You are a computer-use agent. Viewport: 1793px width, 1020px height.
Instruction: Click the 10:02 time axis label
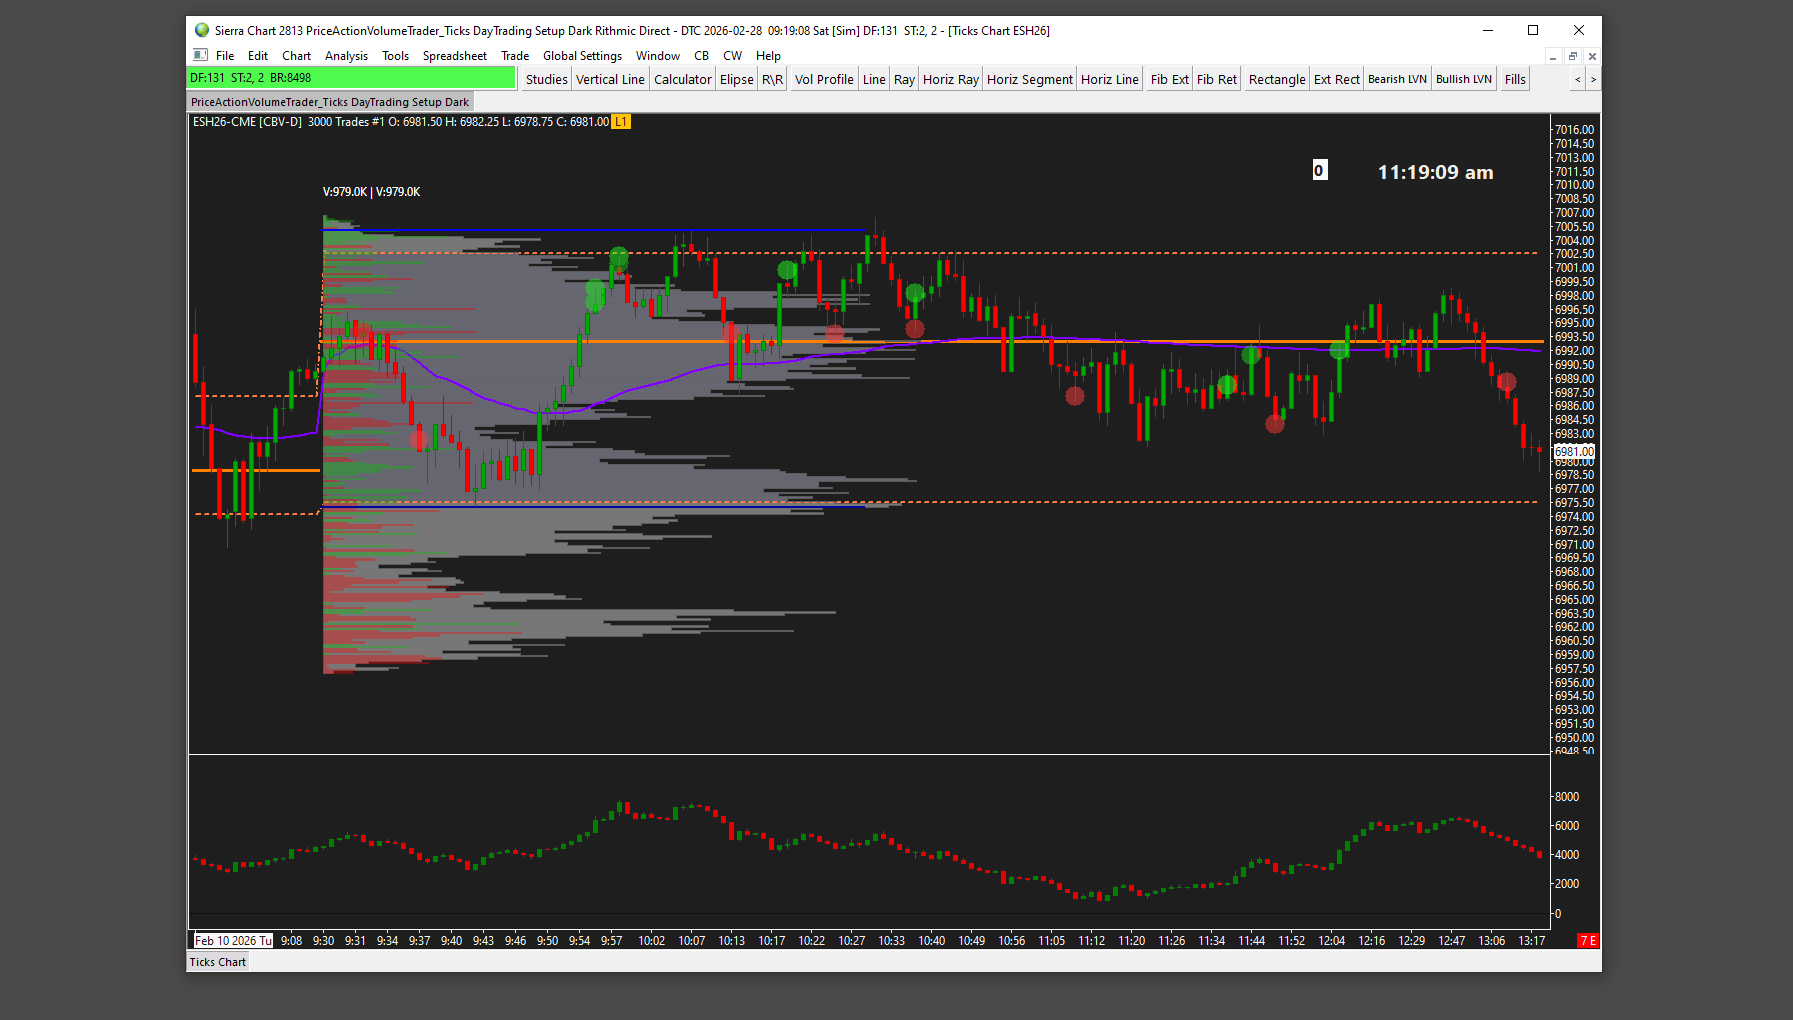pos(651,941)
